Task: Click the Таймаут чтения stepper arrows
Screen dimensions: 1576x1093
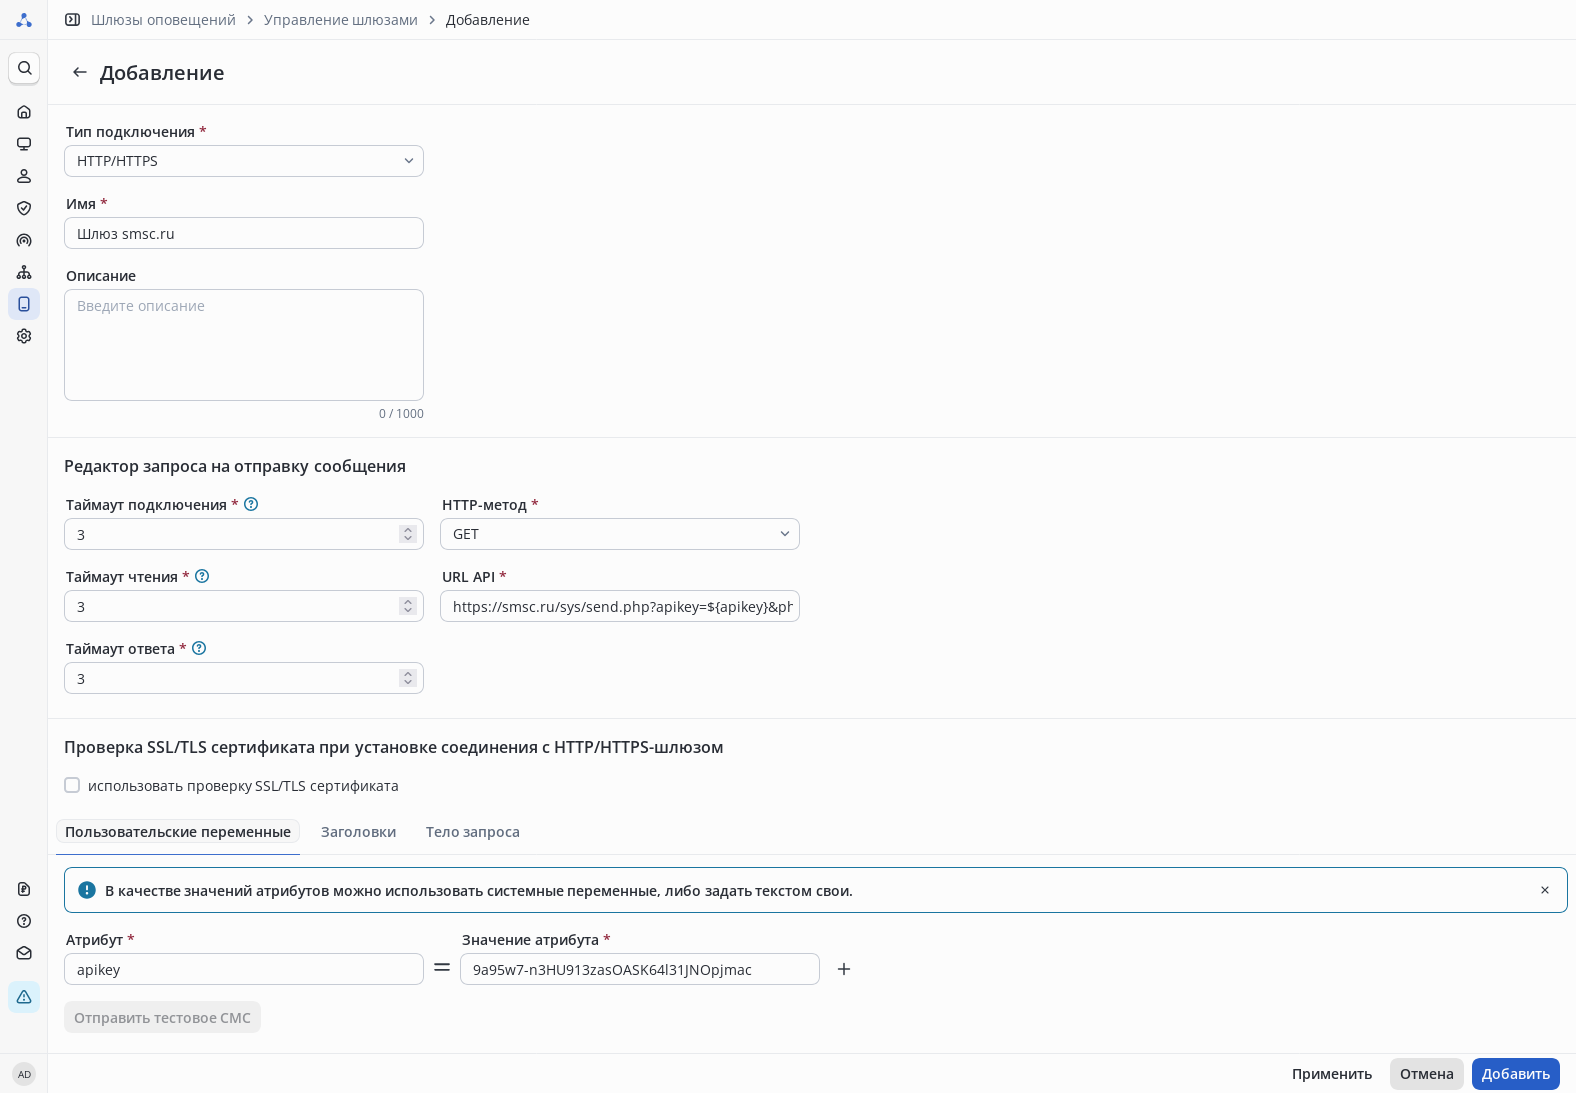Action: (x=407, y=606)
